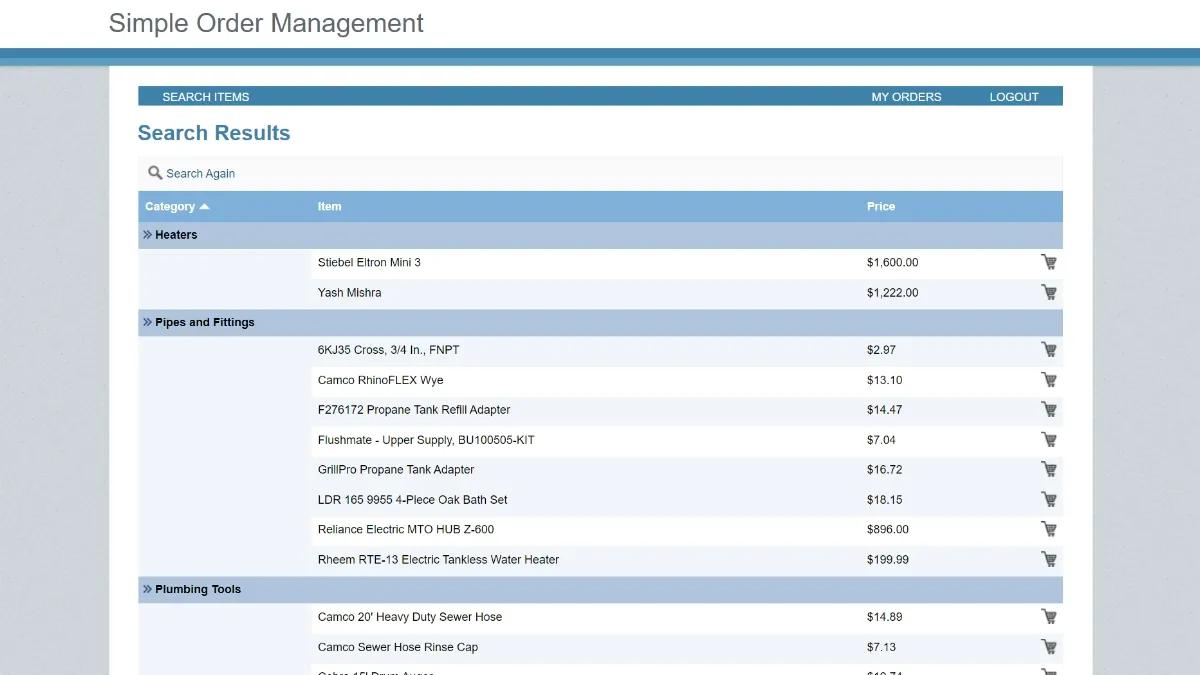Image resolution: width=1200 pixels, height=675 pixels.
Task: Add Stiebel Eltron Mini 3 to cart
Action: pyautogui.click(x=1048, y=262)
